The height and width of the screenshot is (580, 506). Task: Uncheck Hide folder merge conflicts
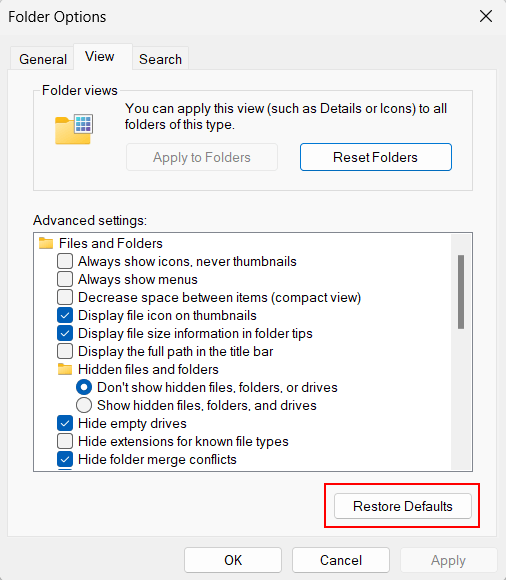click(65, 459)
